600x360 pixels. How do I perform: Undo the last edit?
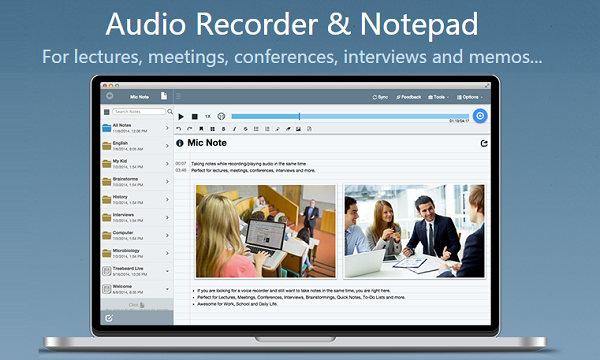pos(178,129)
